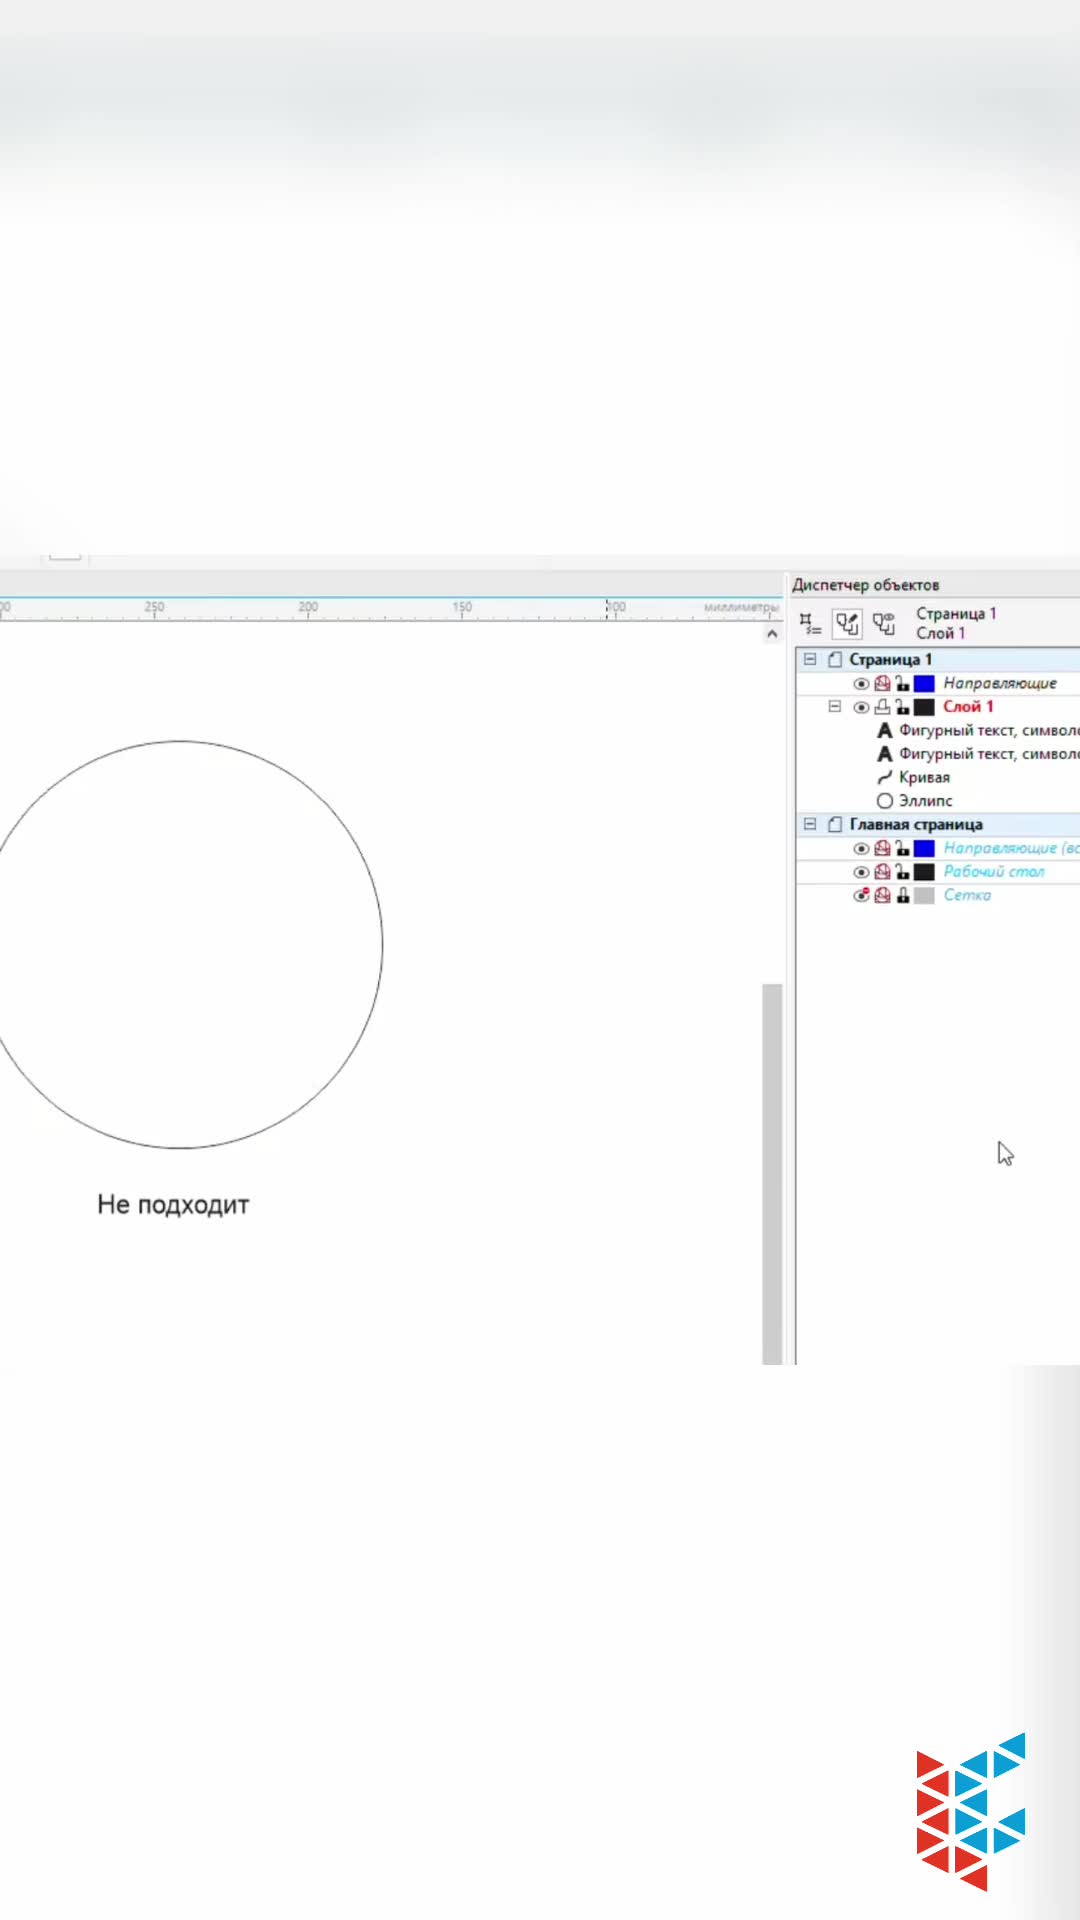
Task: Select the Кривая object in the tree
Action: 913,778
